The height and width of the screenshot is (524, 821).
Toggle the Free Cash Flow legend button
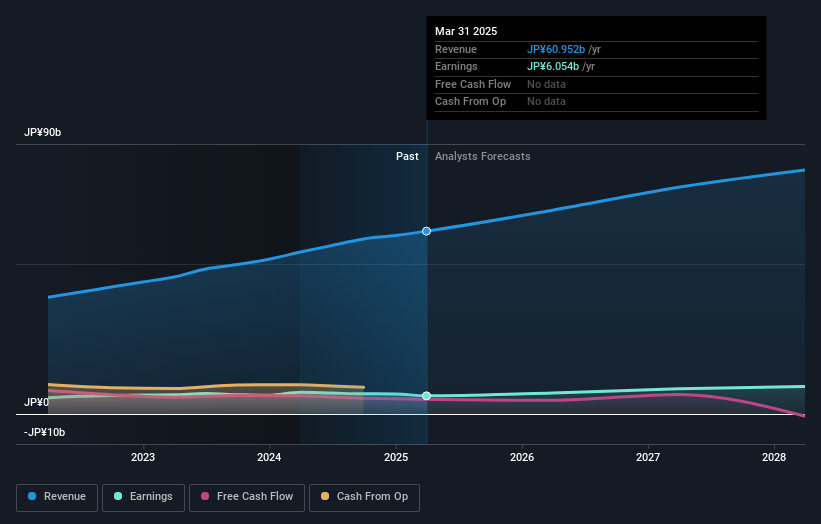(x=247, y=497)
